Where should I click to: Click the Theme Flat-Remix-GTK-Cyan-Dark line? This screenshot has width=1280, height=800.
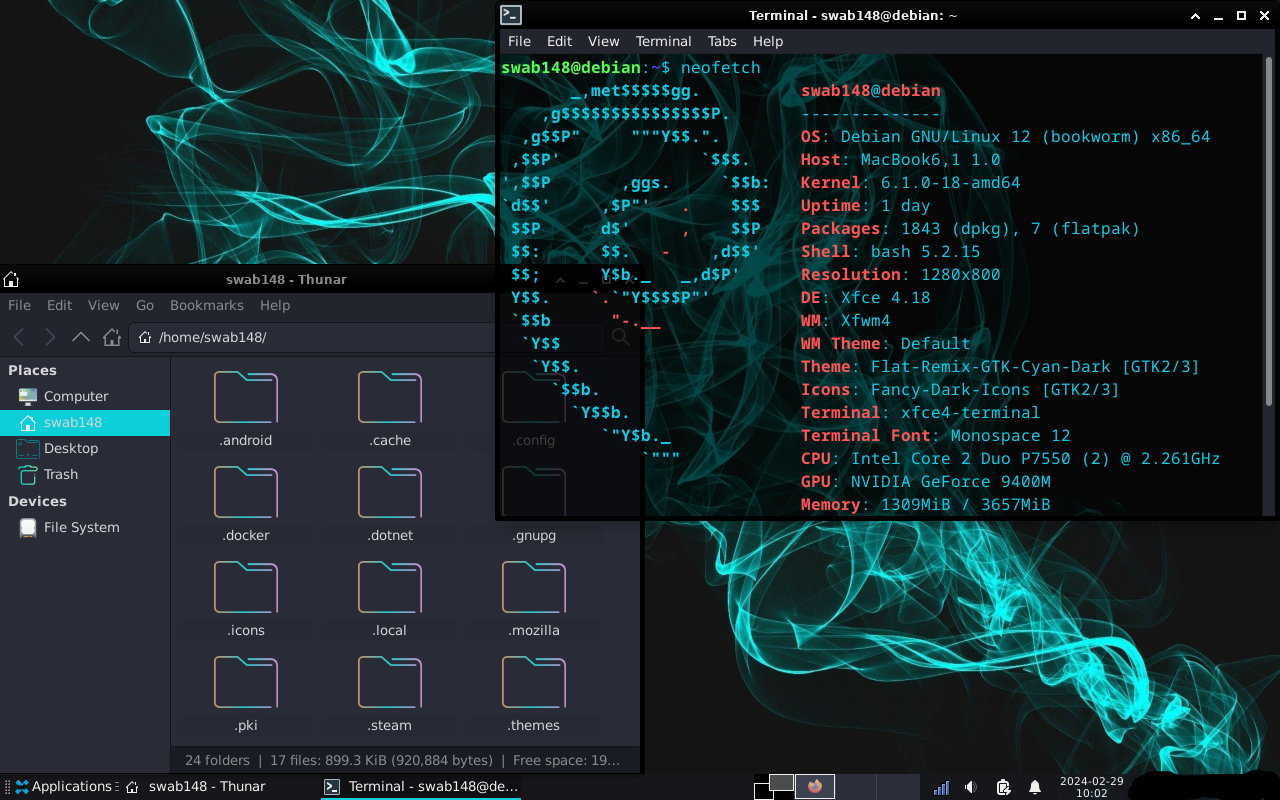click(1000, 367)
